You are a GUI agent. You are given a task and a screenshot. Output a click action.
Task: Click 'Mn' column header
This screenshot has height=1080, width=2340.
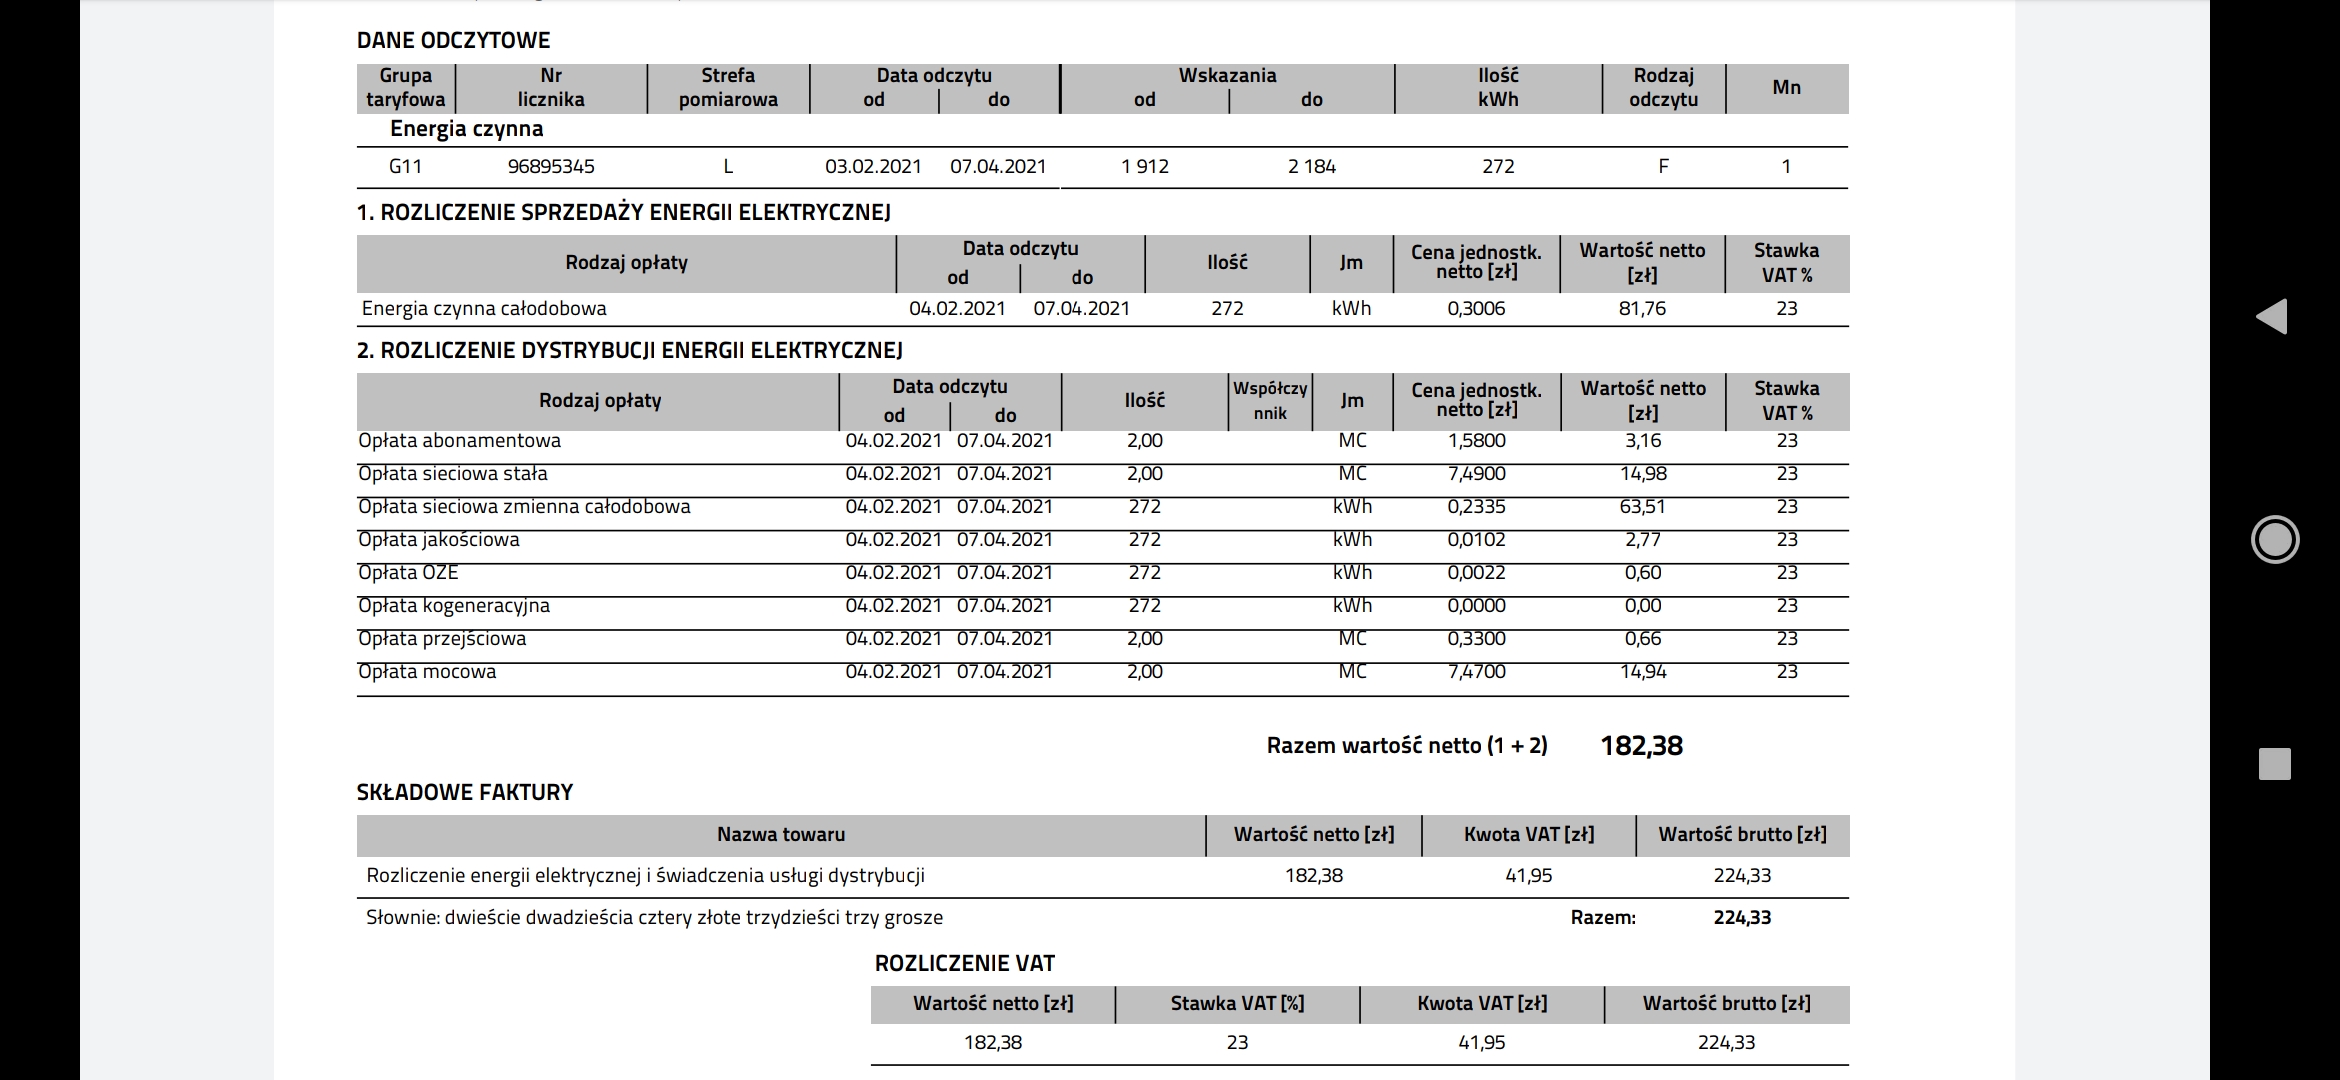(x=1786, y=87)
